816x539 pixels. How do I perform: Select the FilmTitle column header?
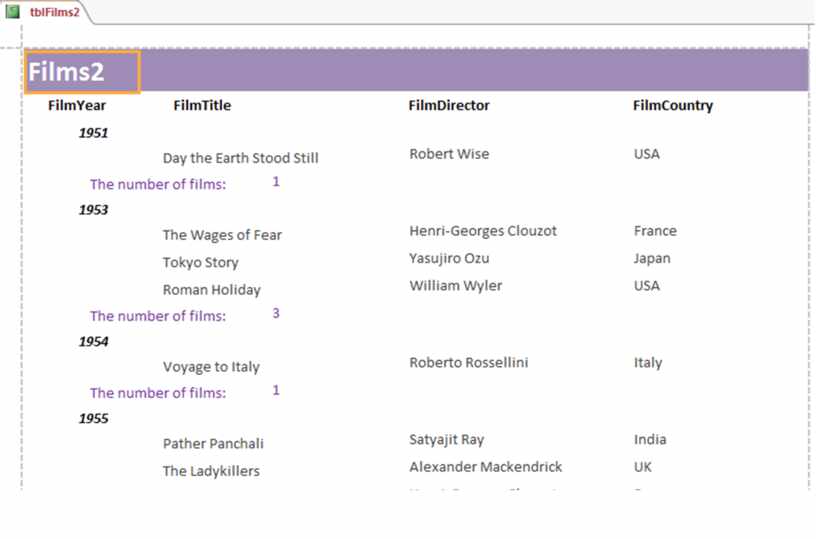pos(202,106)
